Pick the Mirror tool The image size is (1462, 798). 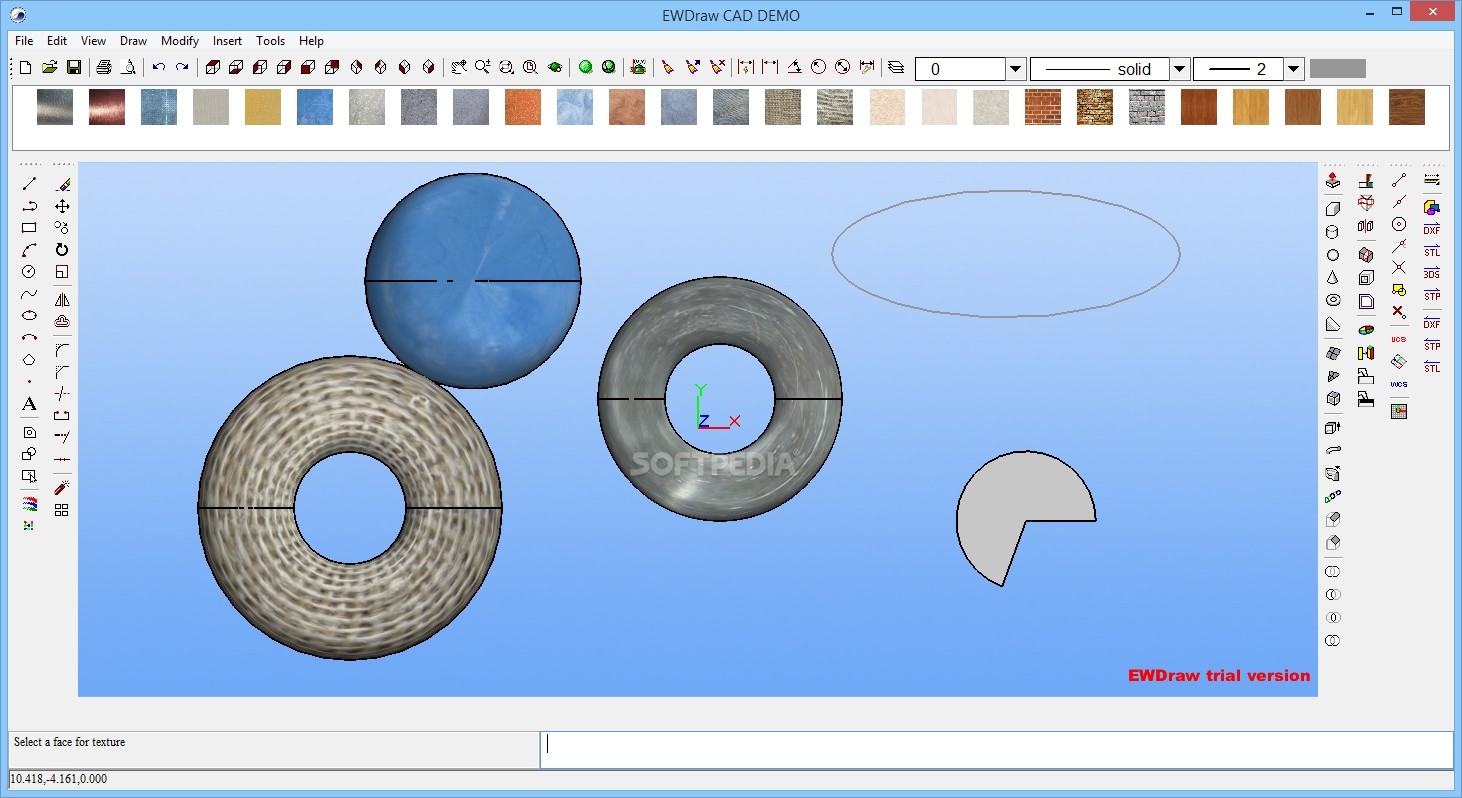pyautogui.click(x=62, y=300)
